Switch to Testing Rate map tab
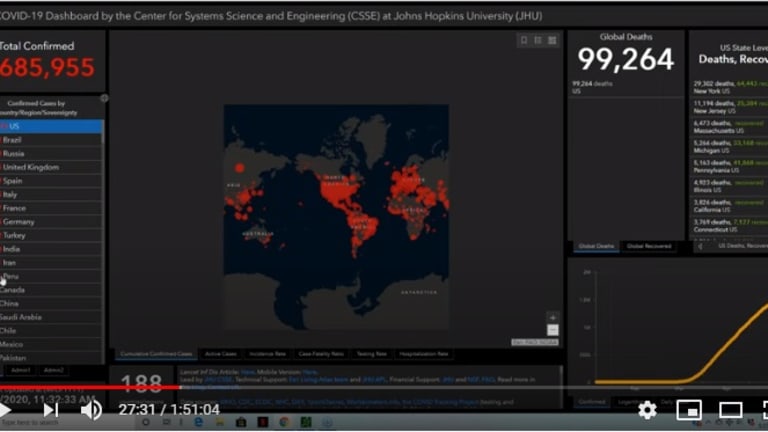This screenshot has width=768, height=432. pyautogui.click(x=371, y=354)
